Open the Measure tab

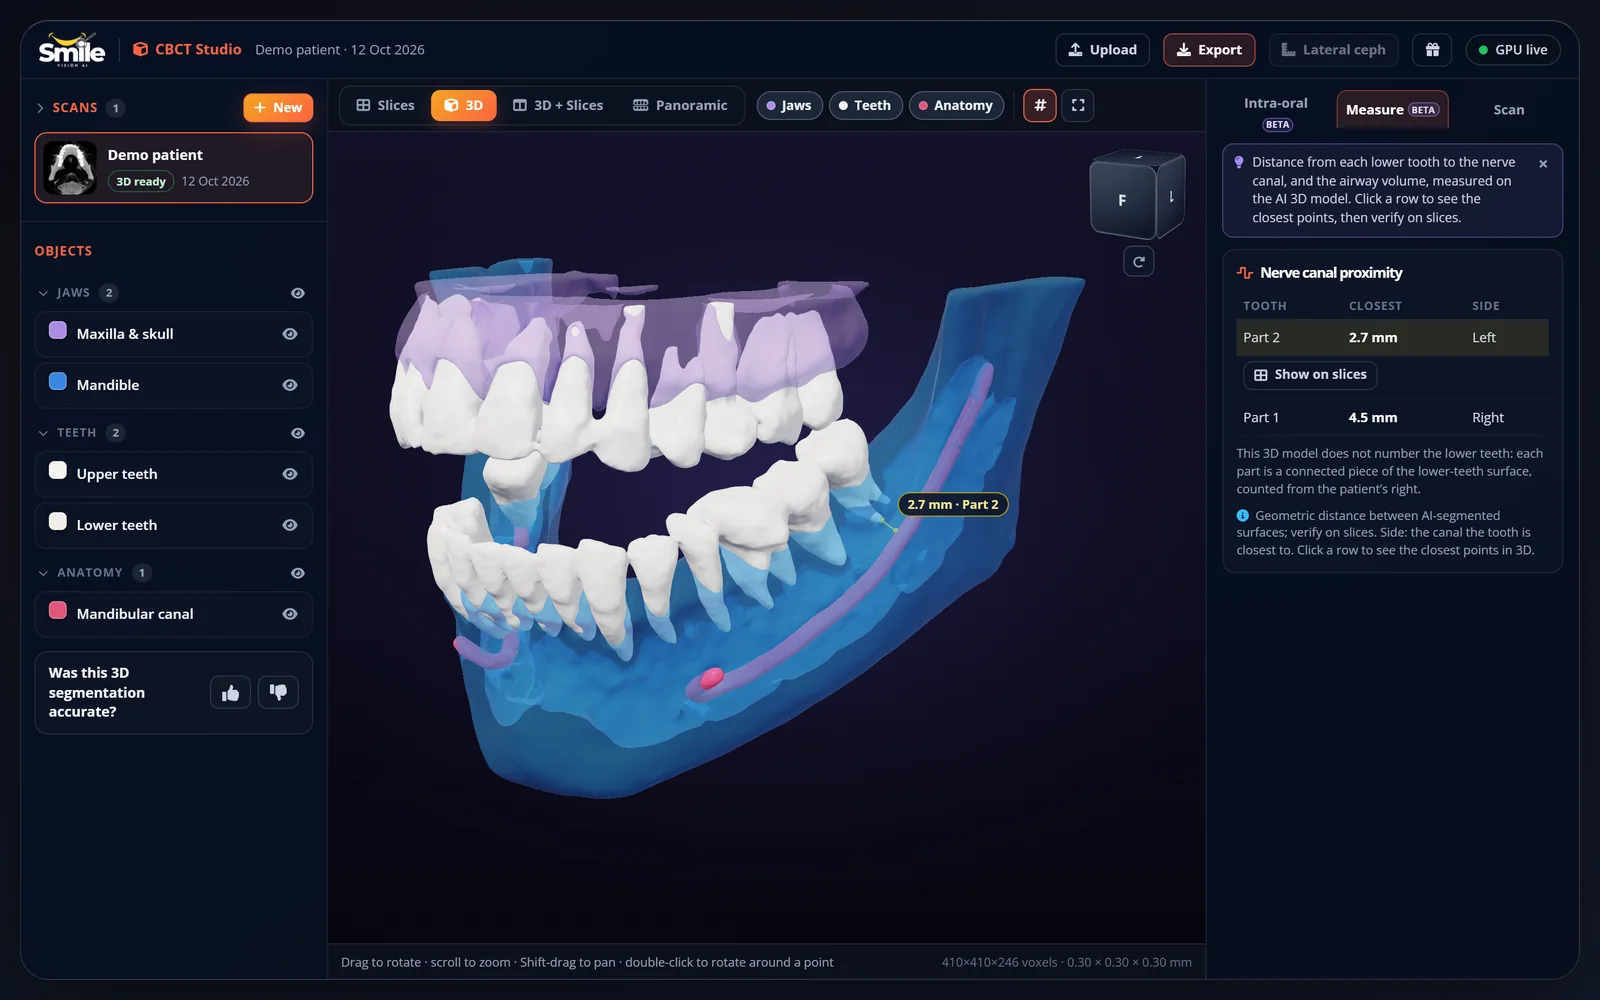(1392, 110)
